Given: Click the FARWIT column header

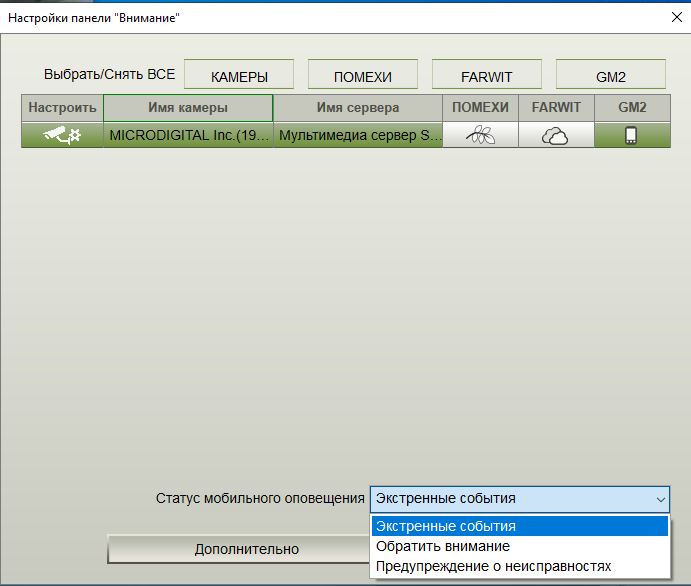Looking at the screenshot, I should coord(556,108).
